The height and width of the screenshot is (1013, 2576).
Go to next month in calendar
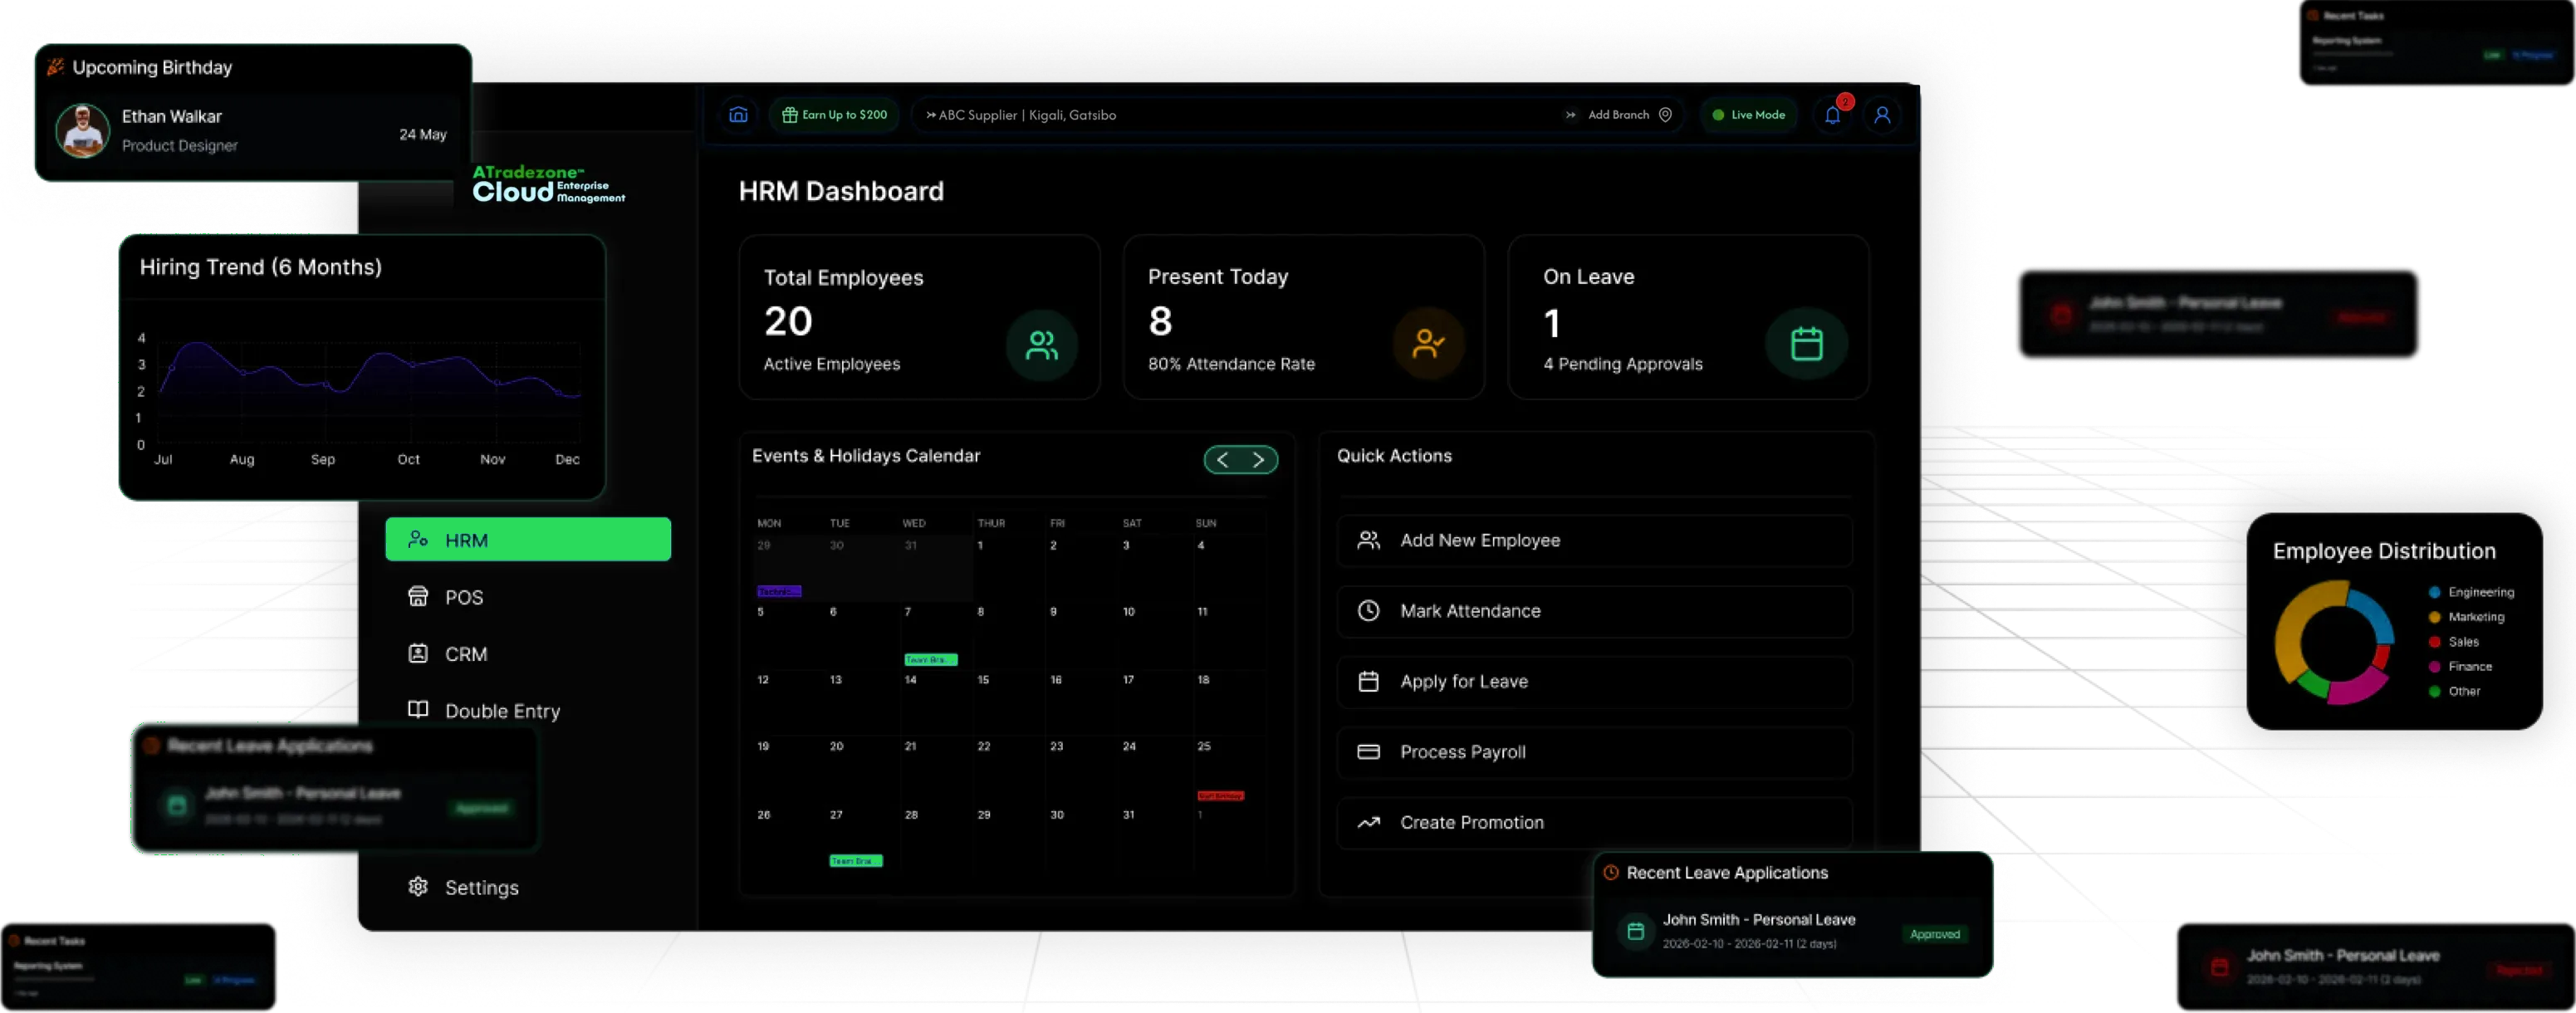tap(1259, 460)
